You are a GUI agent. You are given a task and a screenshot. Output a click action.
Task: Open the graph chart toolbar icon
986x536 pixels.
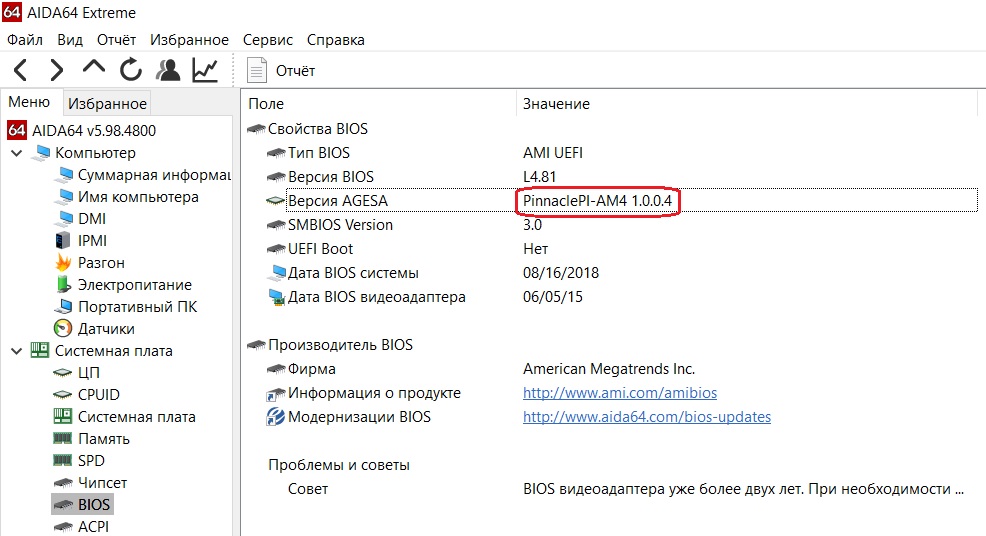(x=205, y=69)
